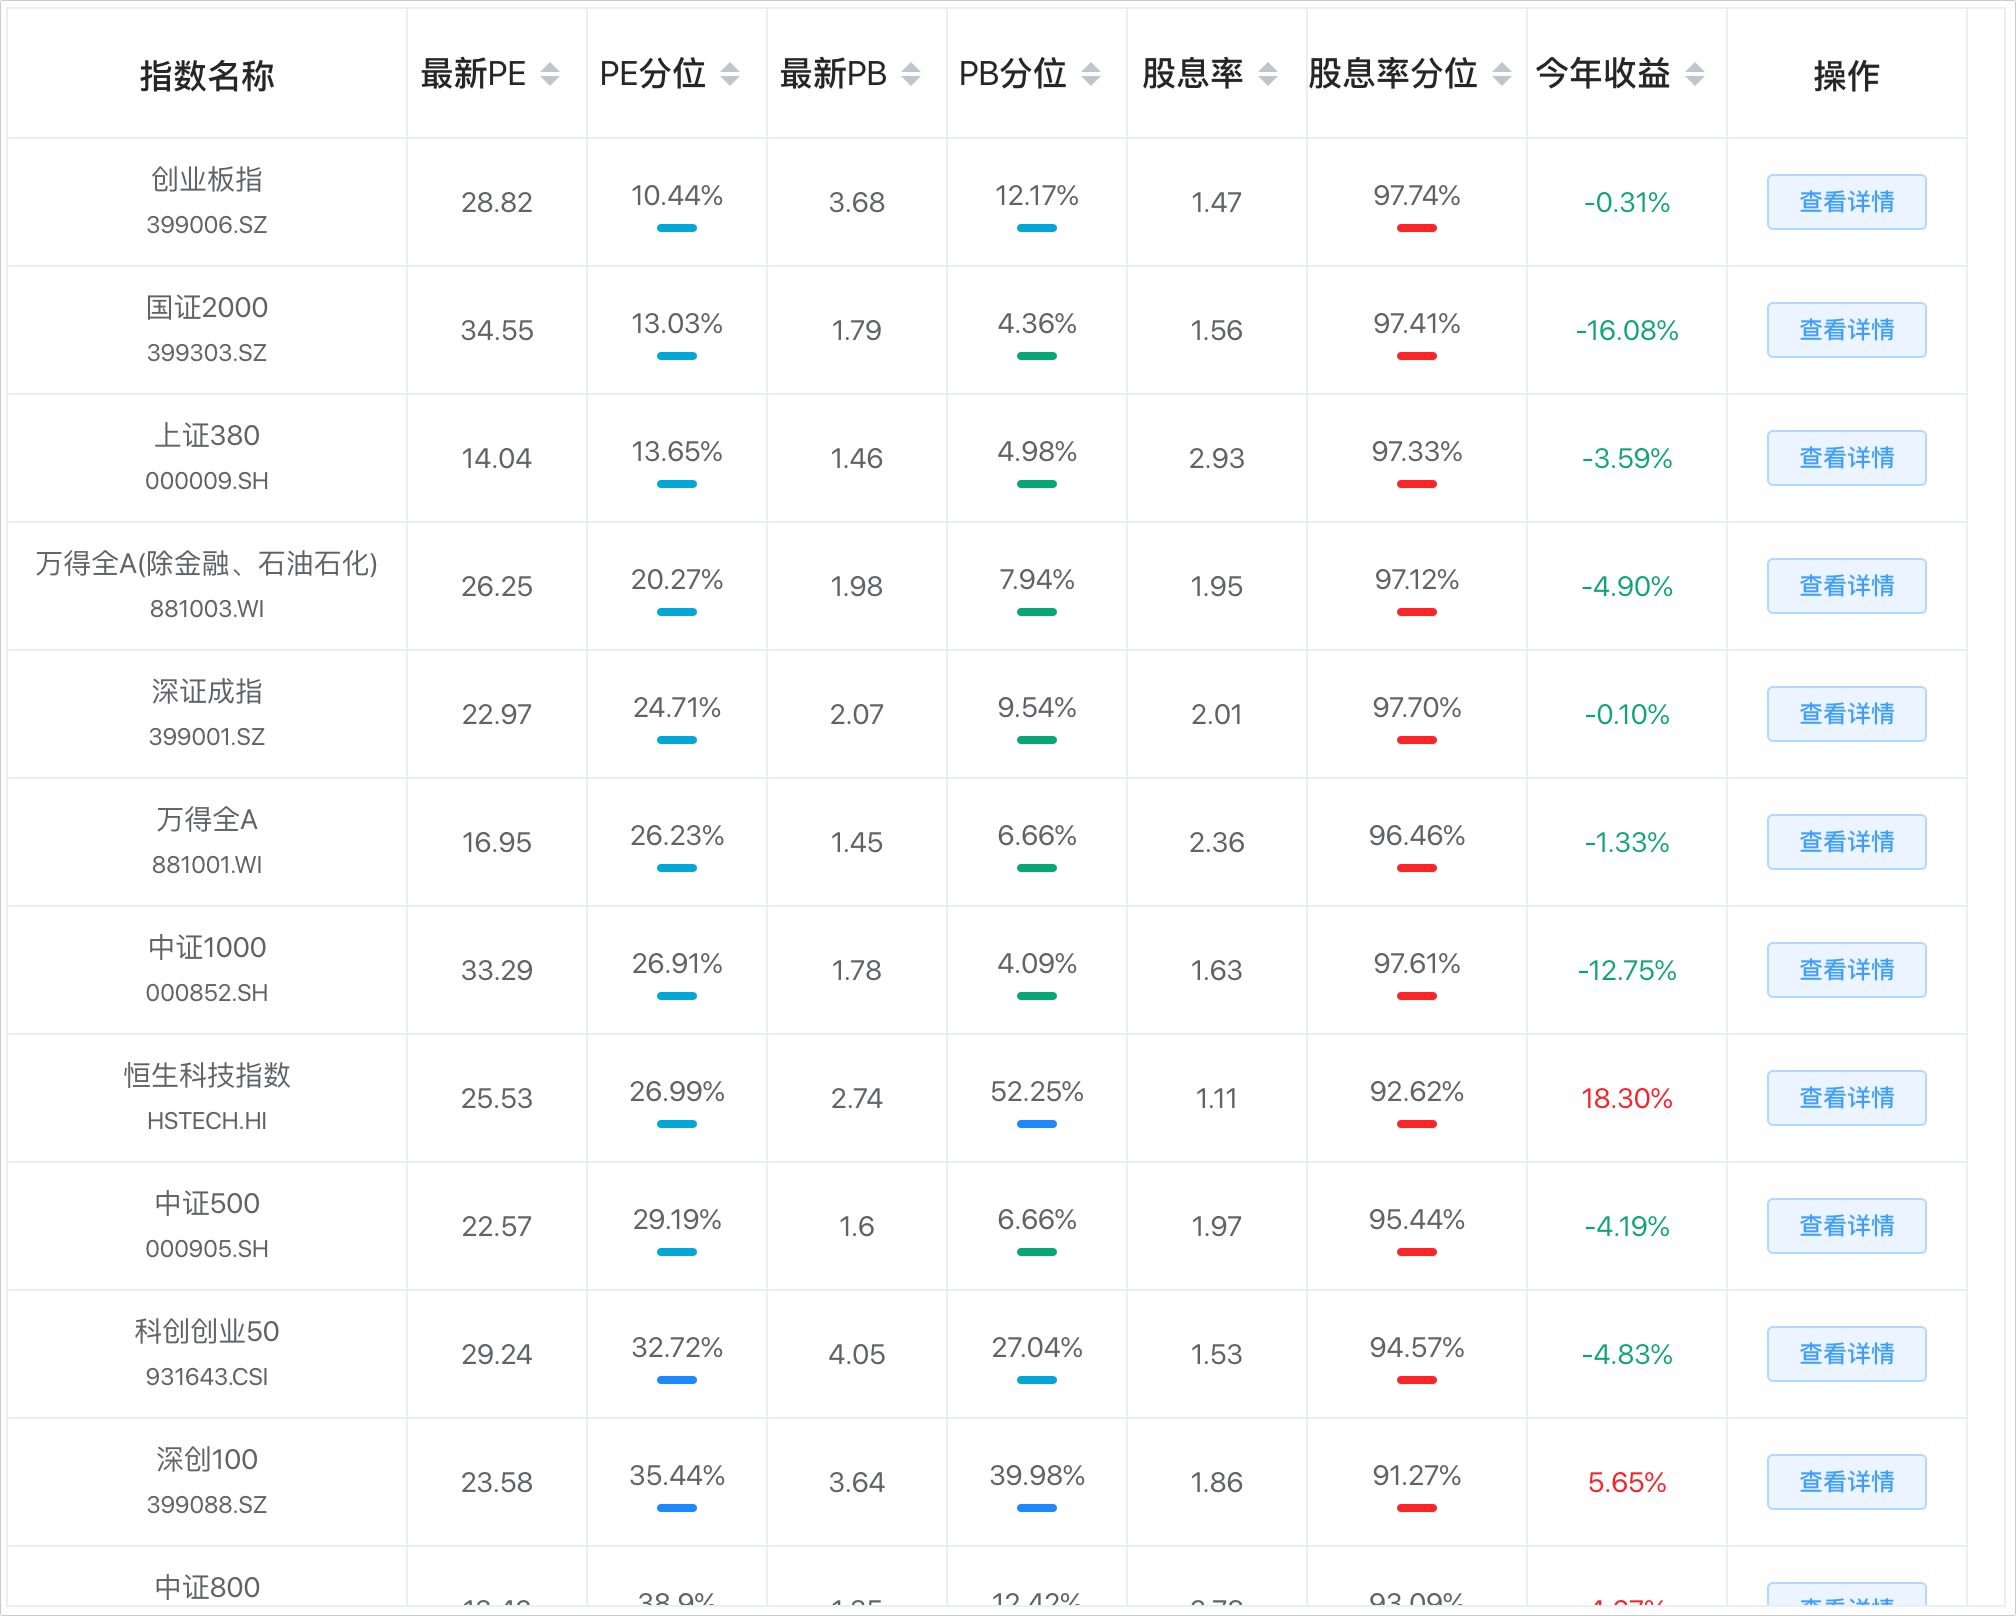Sort table by 最新PE sort arrows
This screenshot has height=1616, width=2016.
[x=550, y=74]
